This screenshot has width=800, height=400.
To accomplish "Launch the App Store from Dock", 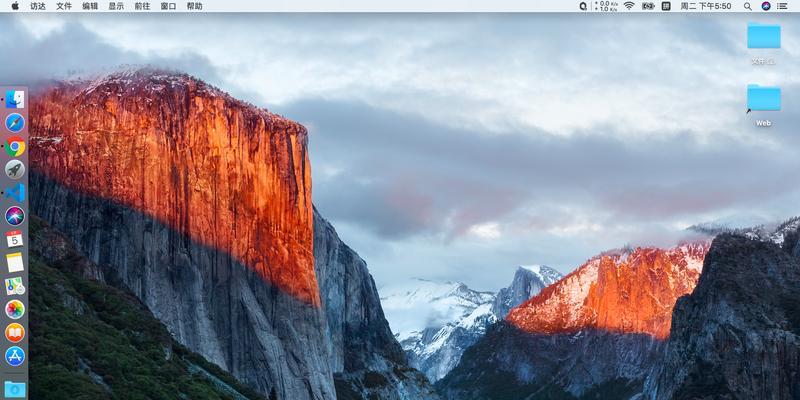I will click(15, 356).
